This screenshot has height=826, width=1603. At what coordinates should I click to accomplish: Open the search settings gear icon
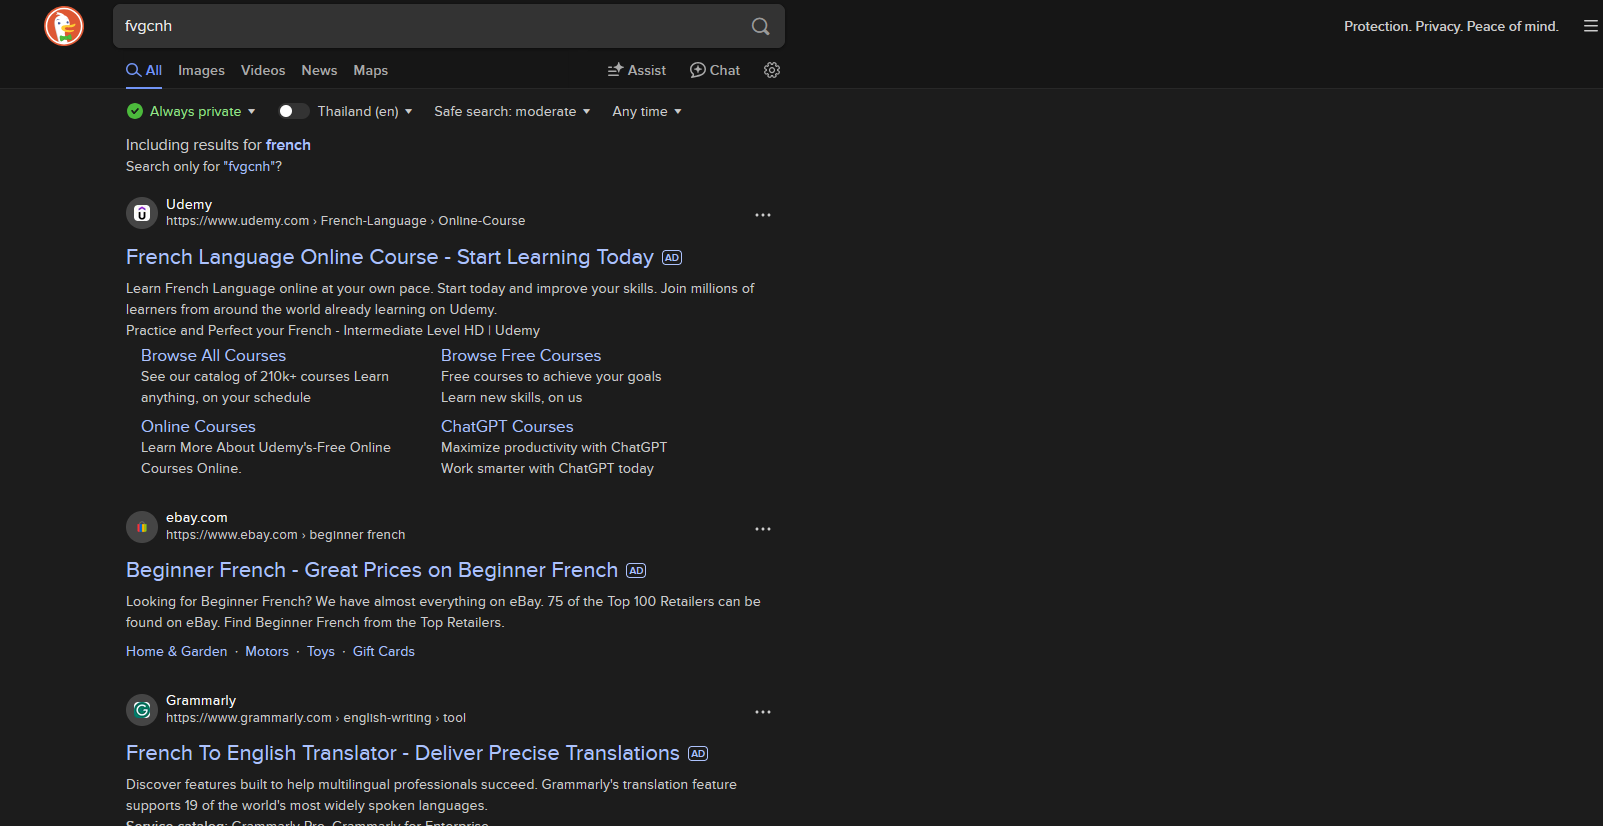772,70
